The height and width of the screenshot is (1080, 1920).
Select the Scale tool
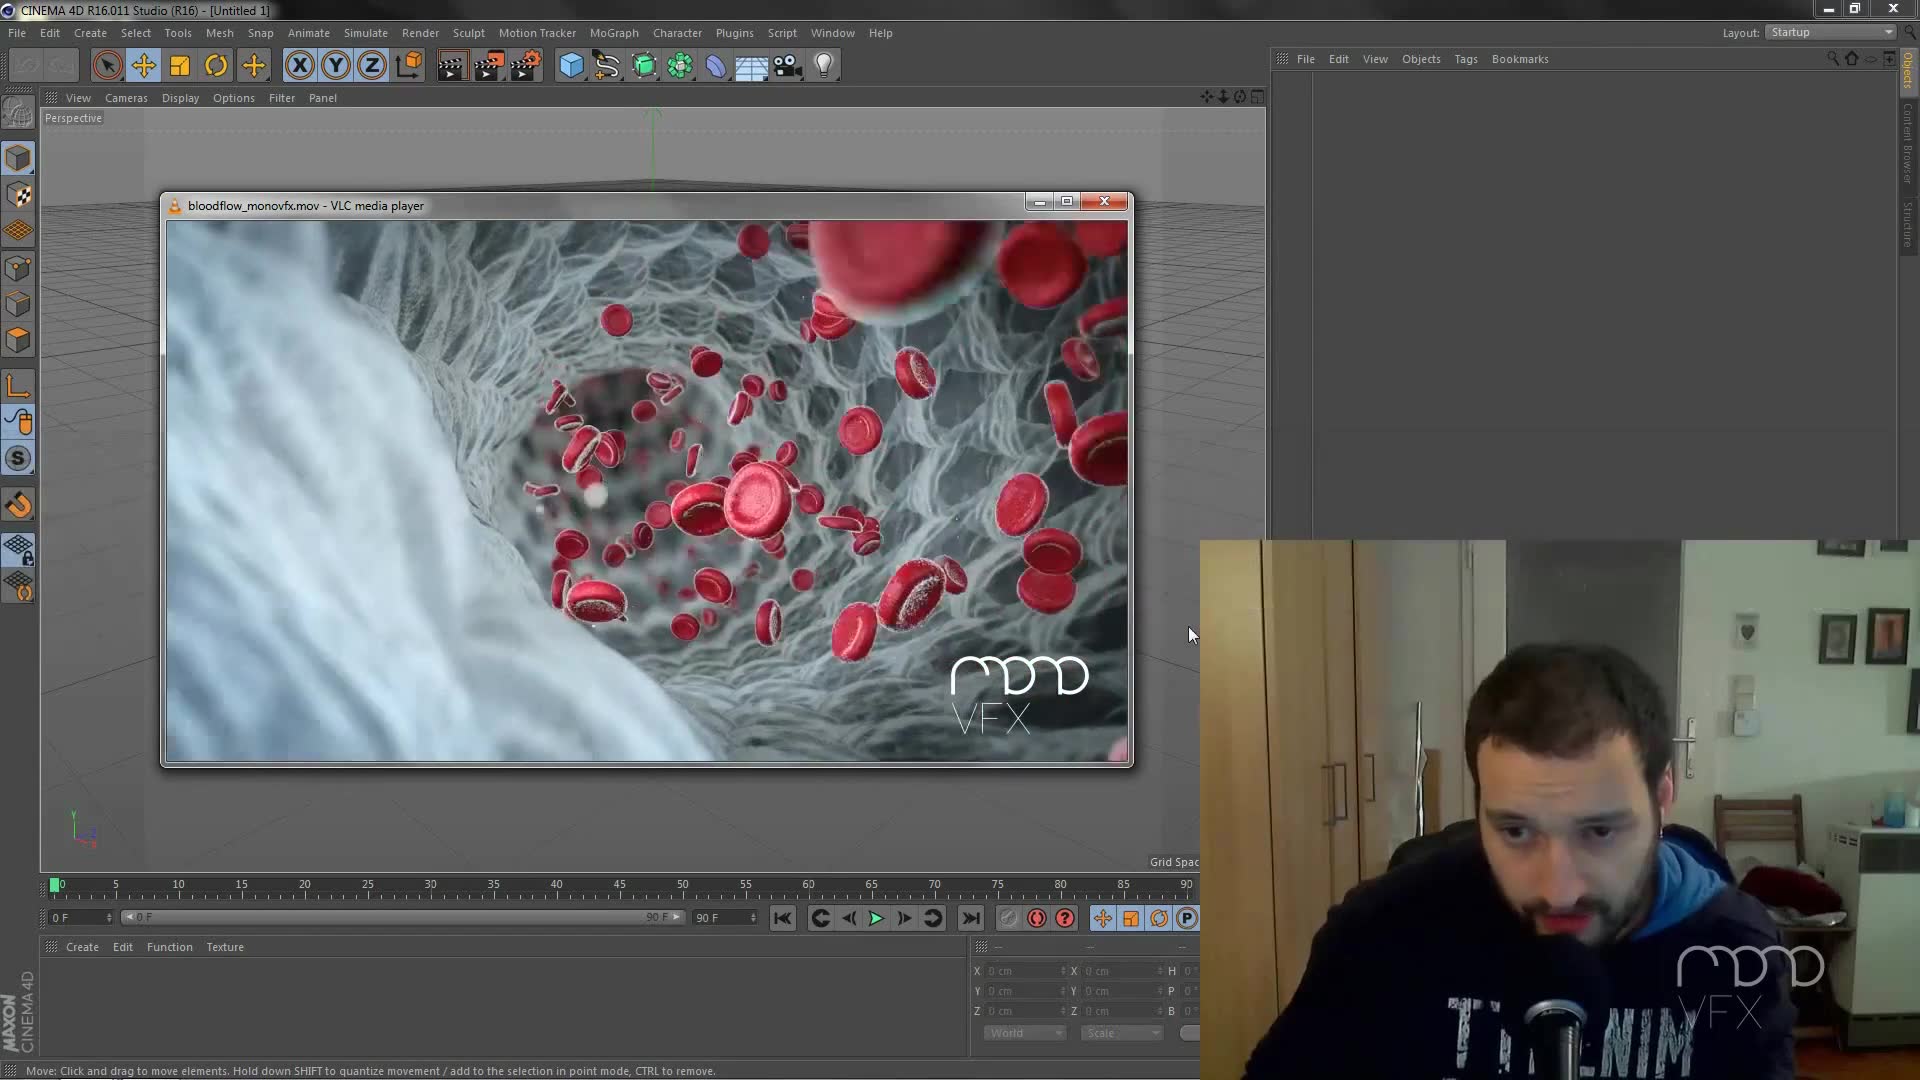pyautogui.click(x=179, y=65)
